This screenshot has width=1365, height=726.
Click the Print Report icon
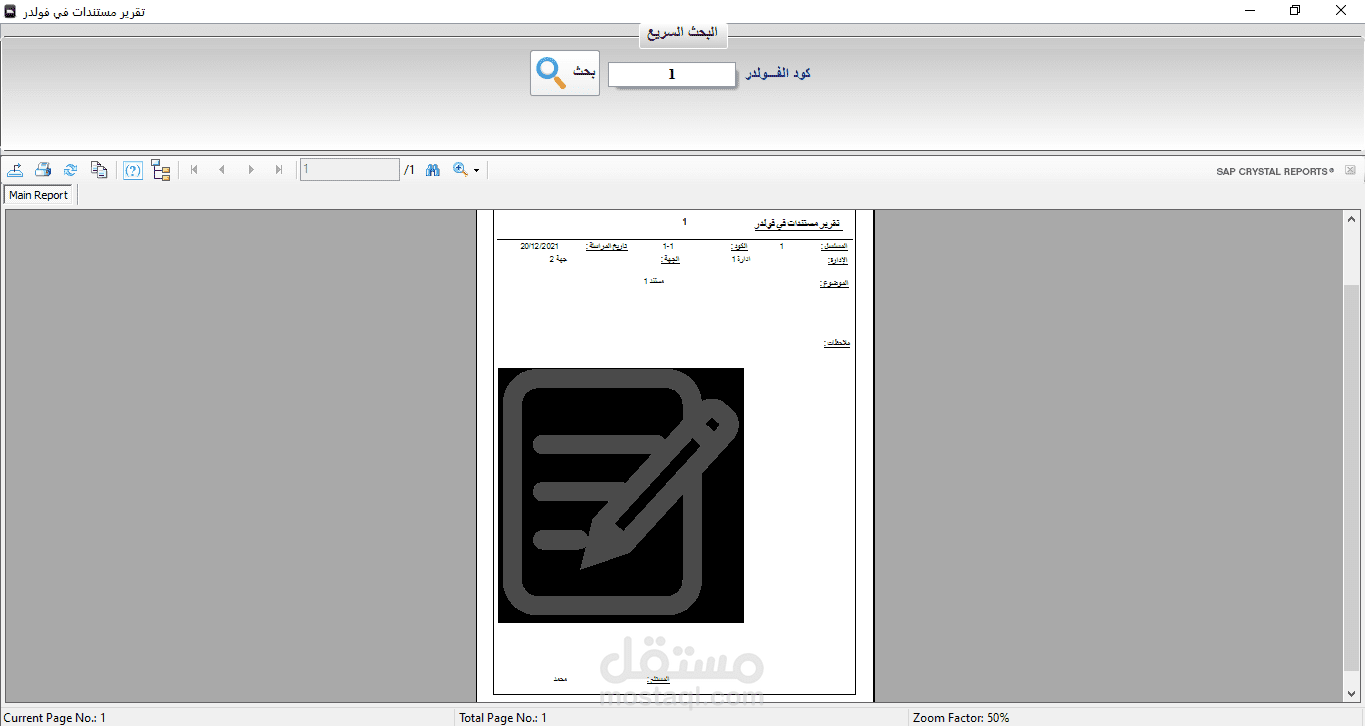[43, 170]
